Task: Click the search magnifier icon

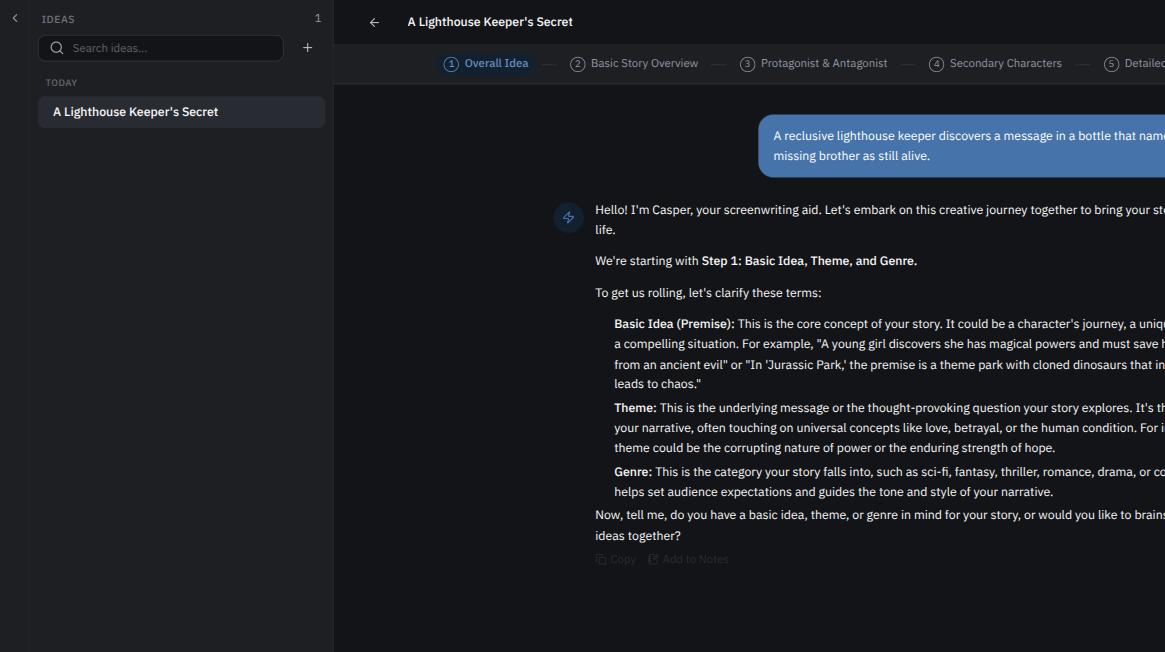Action: pyautogui.click(x=56, y=48)
